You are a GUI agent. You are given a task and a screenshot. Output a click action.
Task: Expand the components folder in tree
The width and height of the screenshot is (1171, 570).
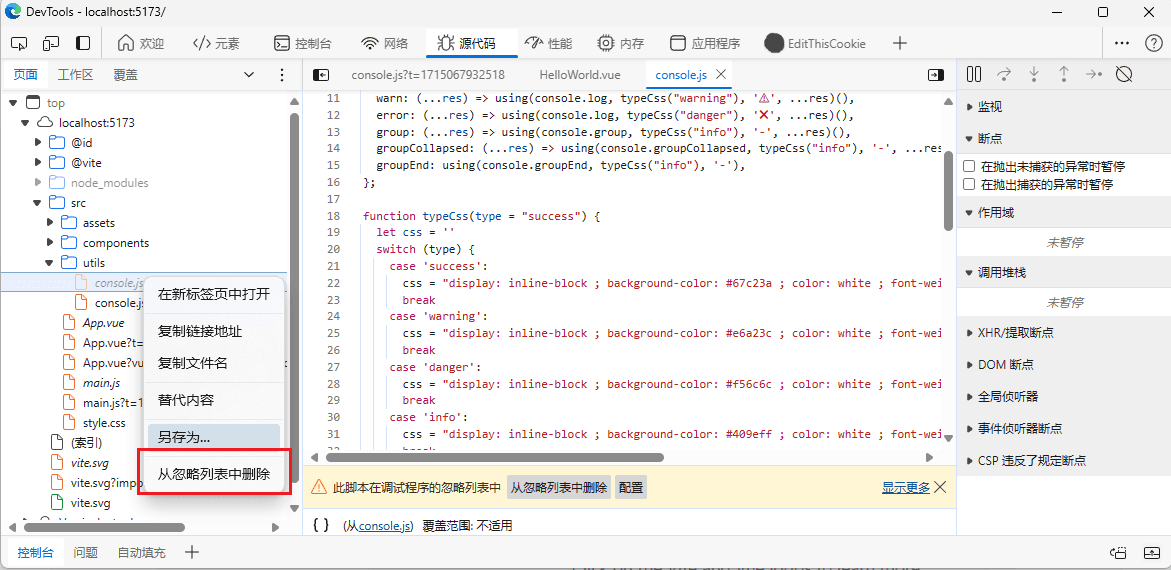(x=50, y=243)
